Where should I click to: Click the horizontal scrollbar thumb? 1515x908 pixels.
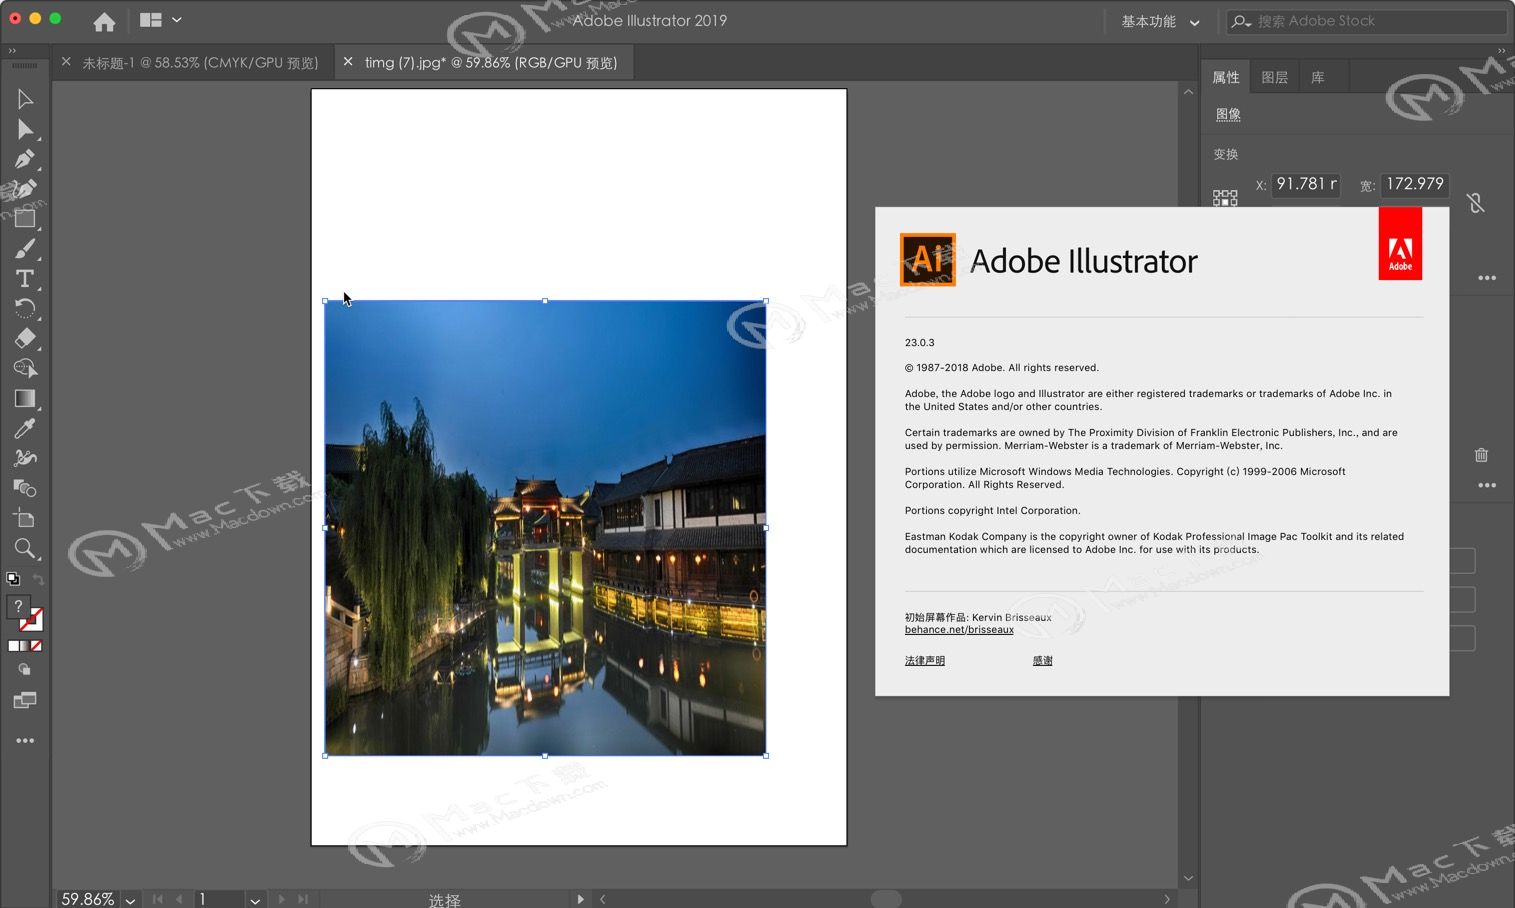(886, 899)
